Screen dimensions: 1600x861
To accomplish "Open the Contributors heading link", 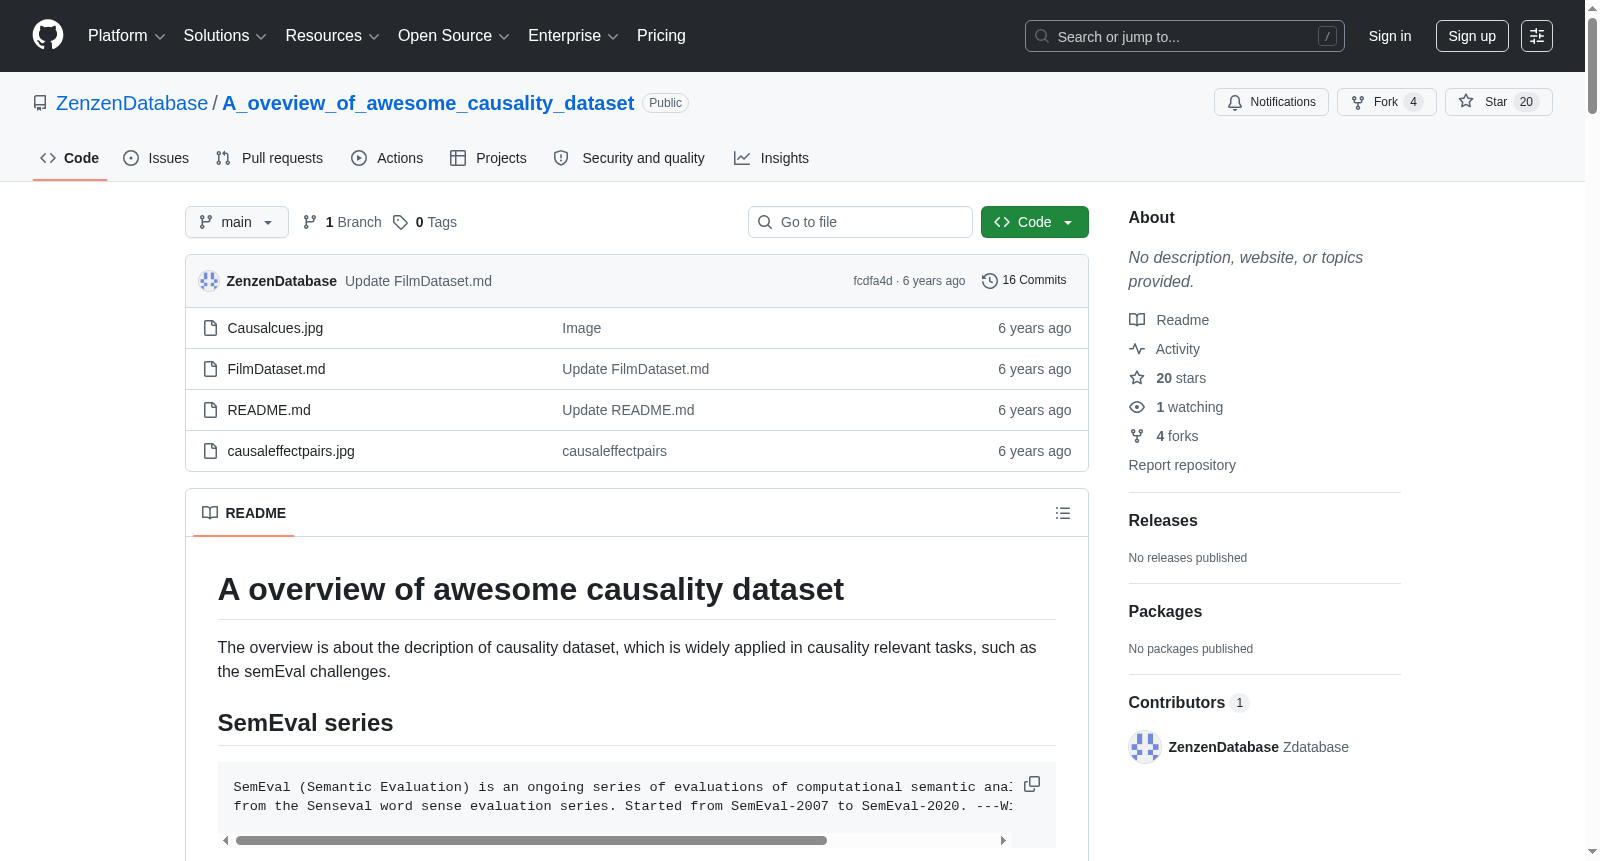I will tap(1189, 703).
